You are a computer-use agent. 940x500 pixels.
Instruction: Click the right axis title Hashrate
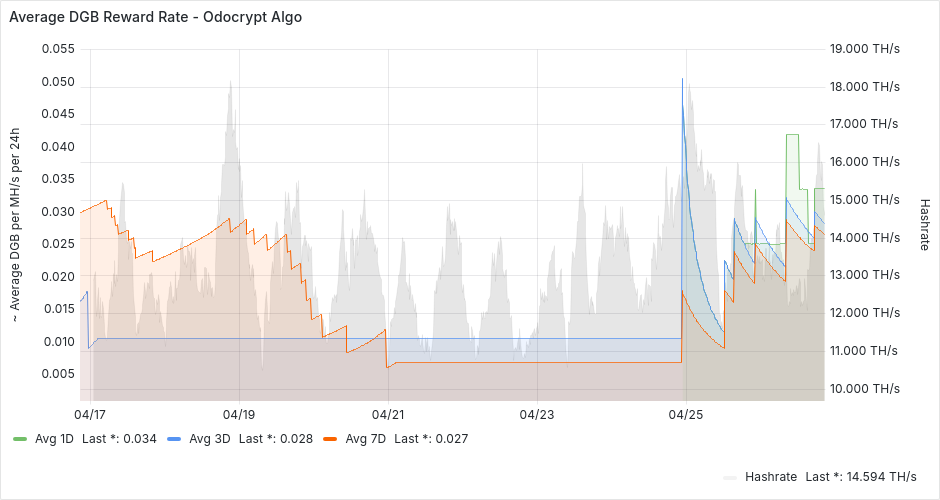click(923, 225)
